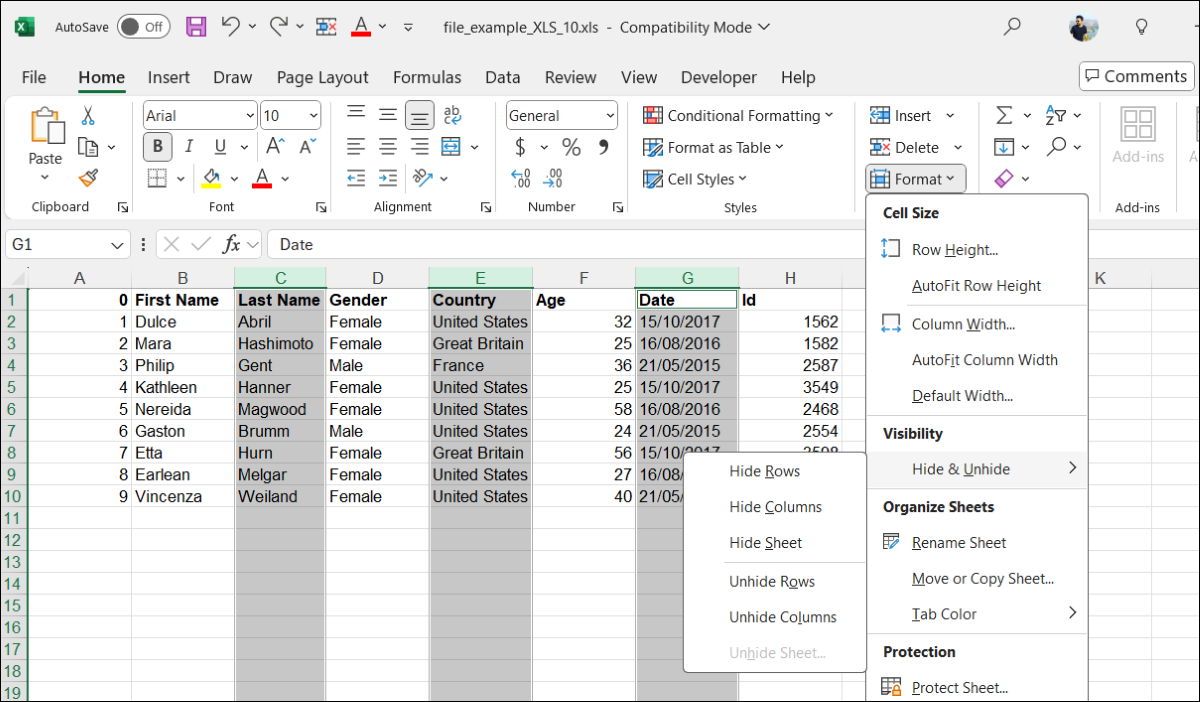Viewport: 1200px width, 702px height.
Task: Underline the selected cell text
Action: [x=219, y=147]
